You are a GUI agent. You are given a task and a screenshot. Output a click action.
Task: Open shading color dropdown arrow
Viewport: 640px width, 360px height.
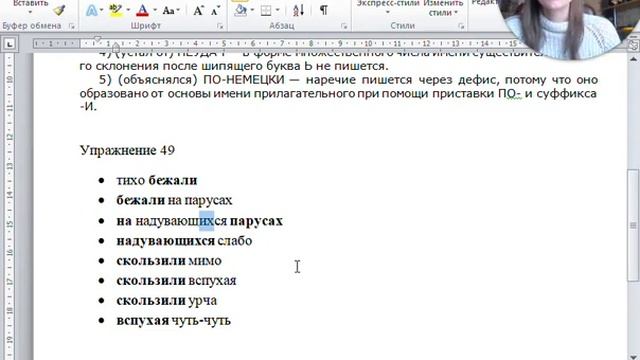(x=252, y=11)
